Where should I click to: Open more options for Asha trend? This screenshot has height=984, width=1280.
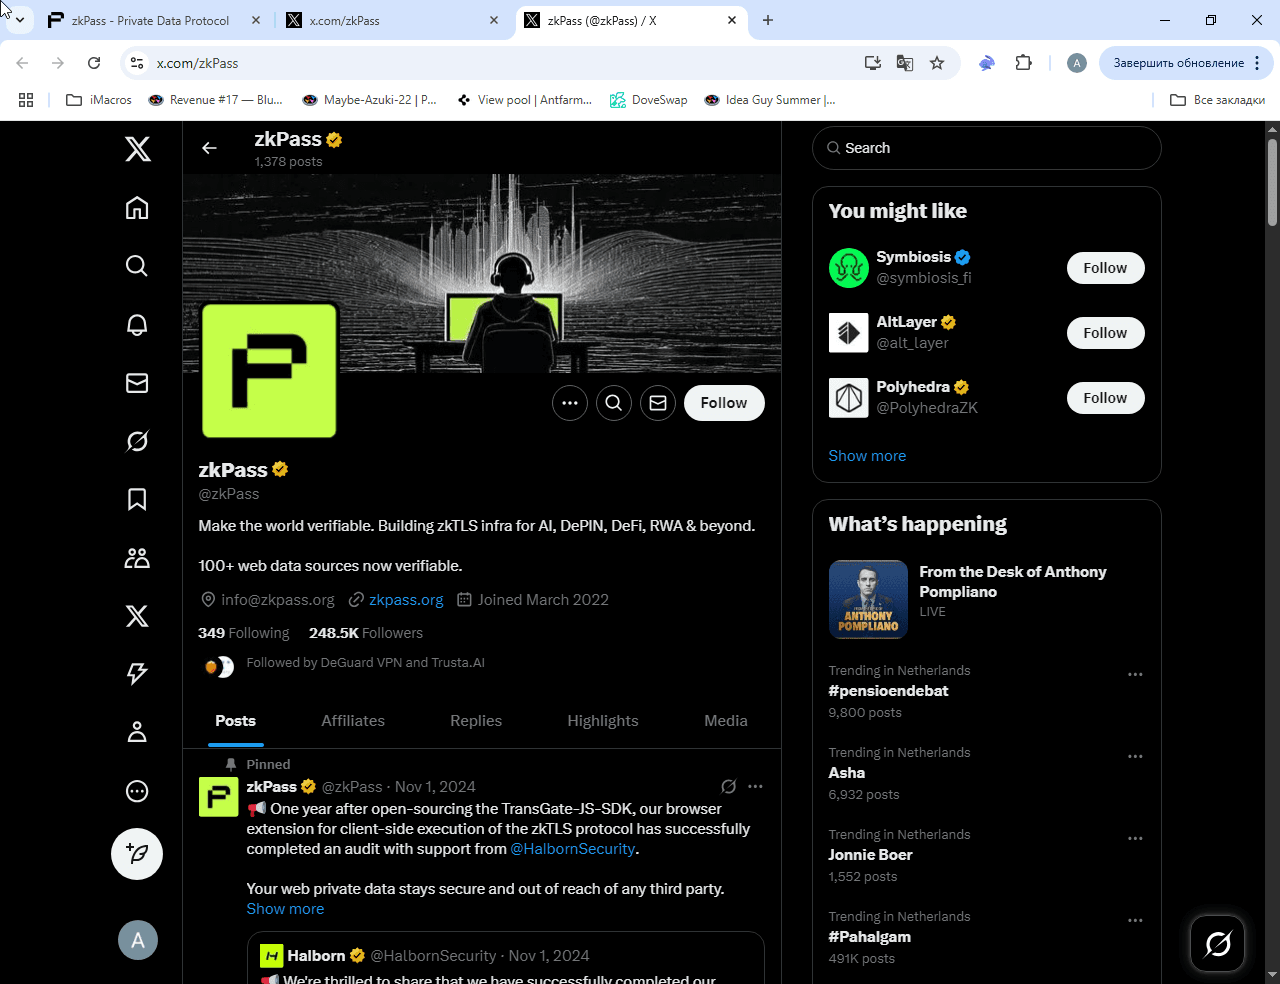click(x=1135, y=757)
